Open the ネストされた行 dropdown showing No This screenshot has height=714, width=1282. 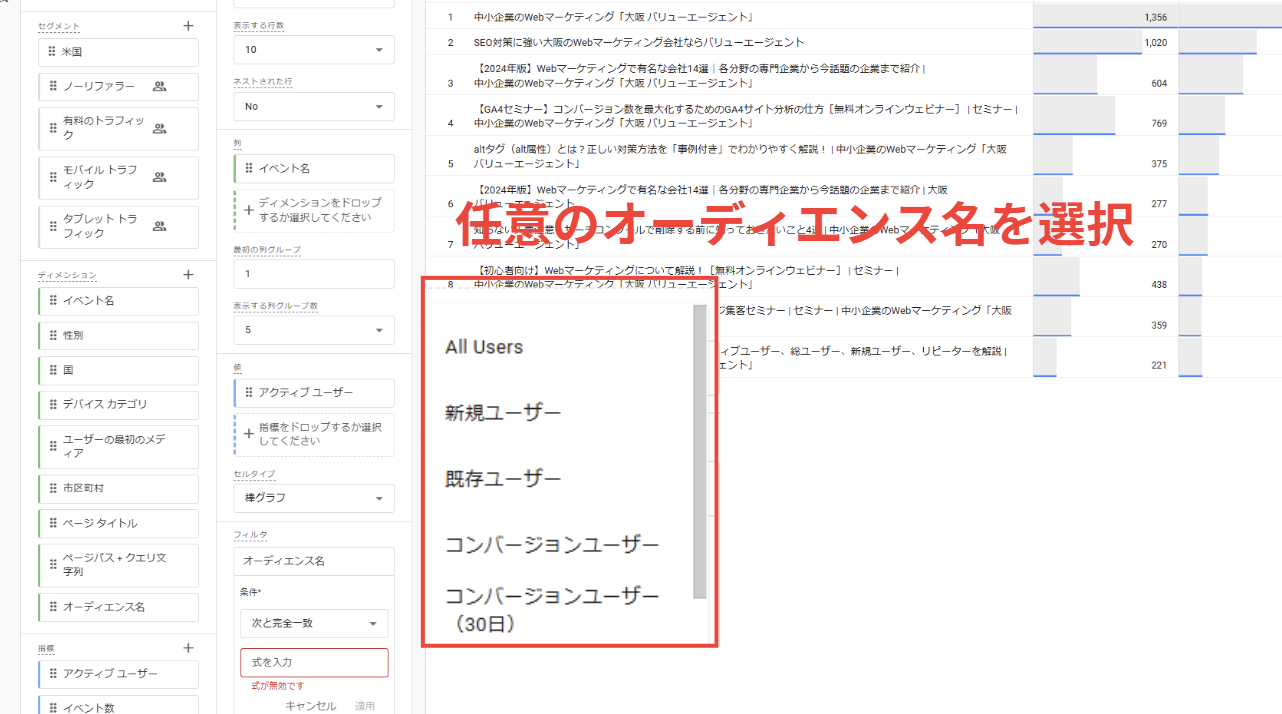[314, 106]
